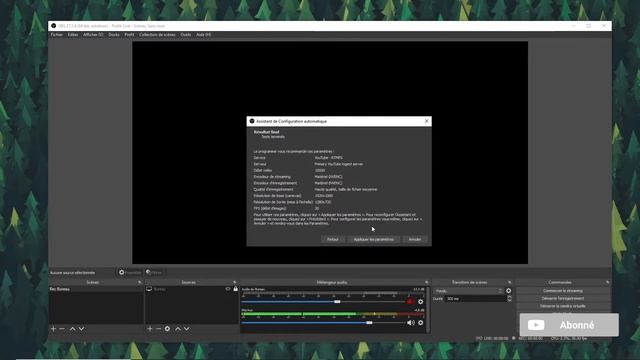Viewport: 640px width, 360px height.
Task: Add a new source with plus icon
Action: click(x=150, y=329)
